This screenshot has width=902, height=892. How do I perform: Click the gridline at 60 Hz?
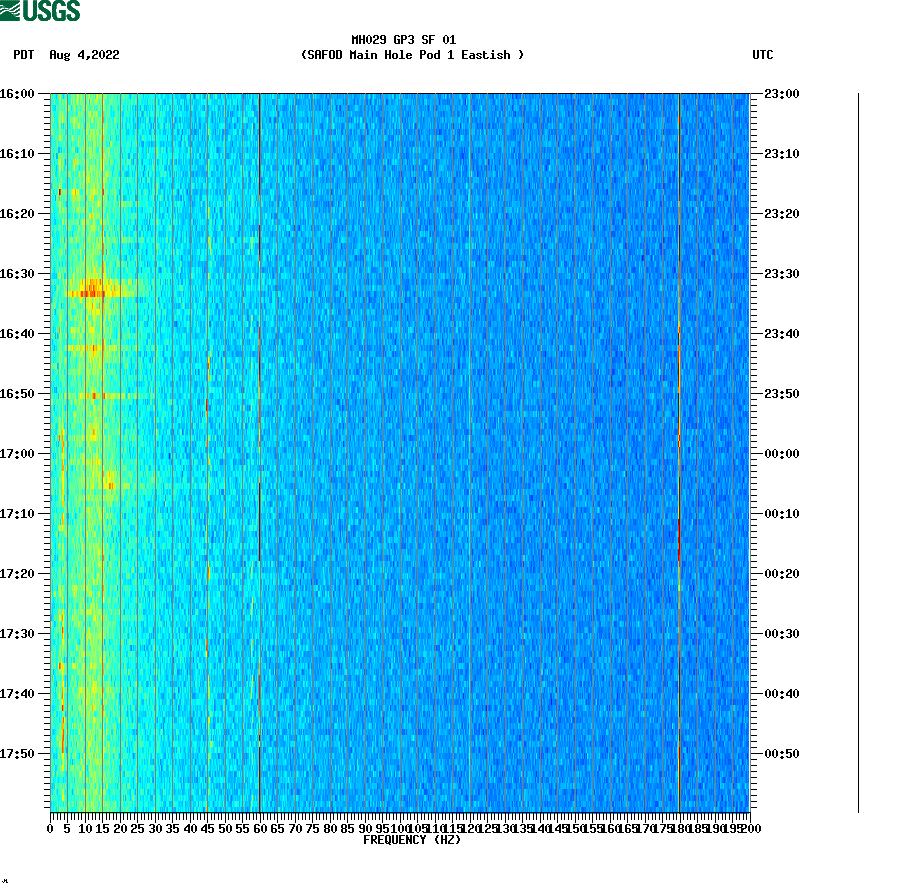coord(259,450)
